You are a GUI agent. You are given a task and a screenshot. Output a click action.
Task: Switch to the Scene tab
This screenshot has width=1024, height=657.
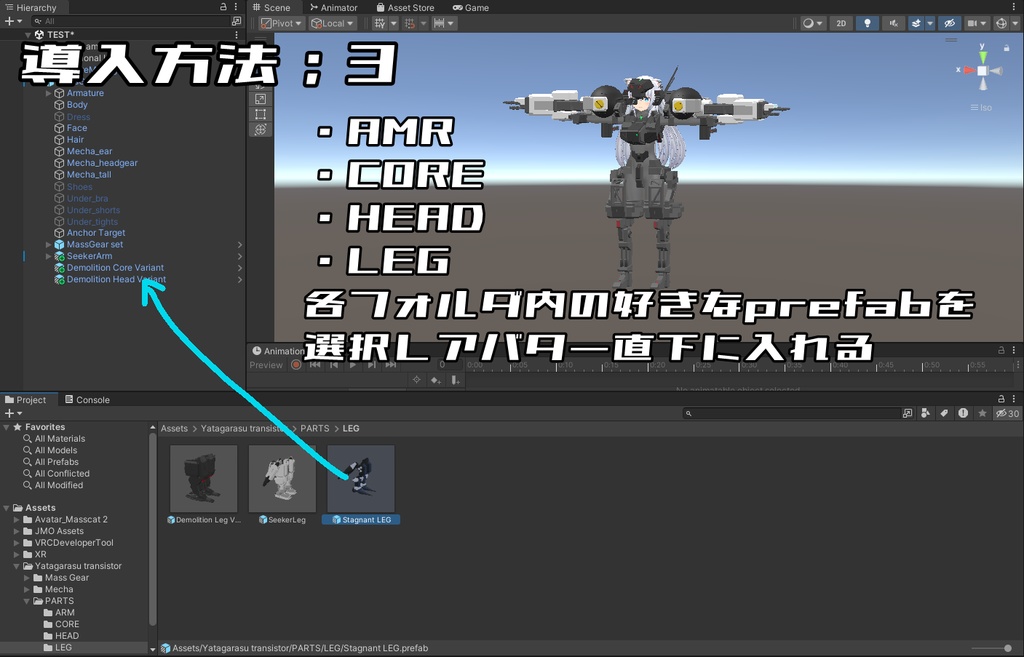point(272,8)
